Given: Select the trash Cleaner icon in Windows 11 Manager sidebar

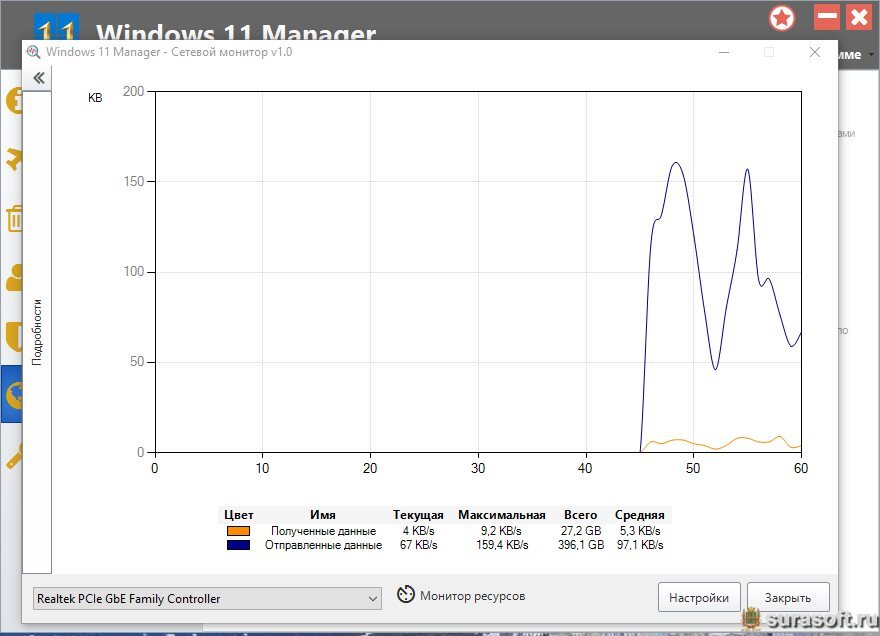Looking at the screenshot, I should tap(15, 218).
